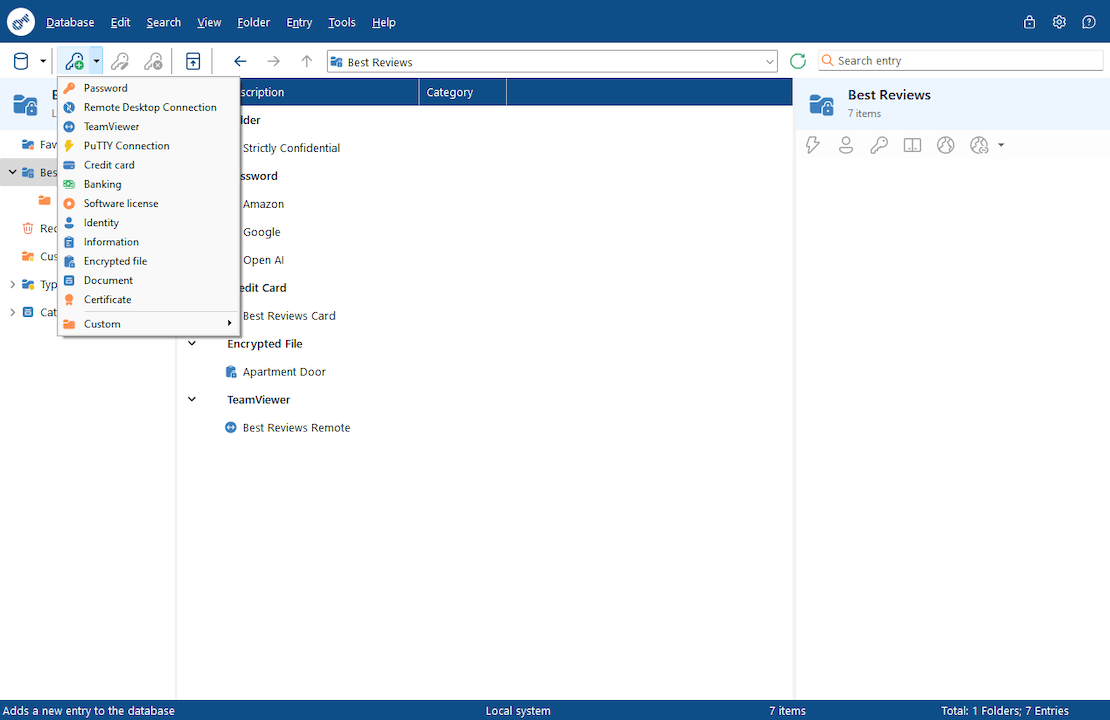Click the lock database icon in title bar

click(1030, 22)
